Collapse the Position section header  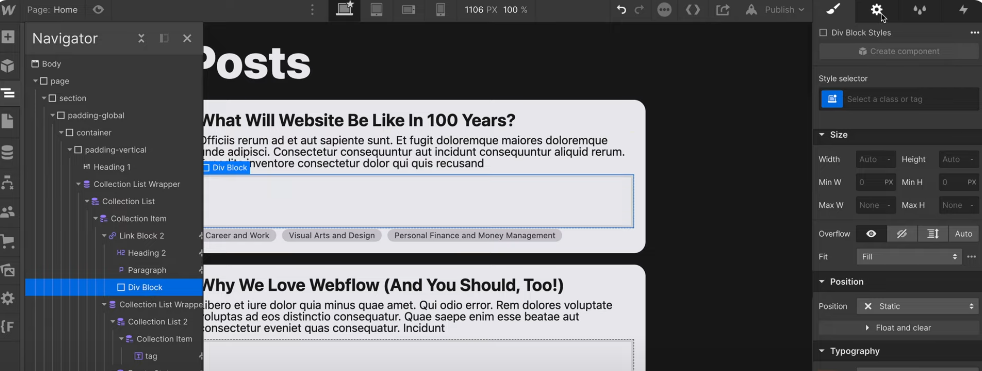pos(896,282)
